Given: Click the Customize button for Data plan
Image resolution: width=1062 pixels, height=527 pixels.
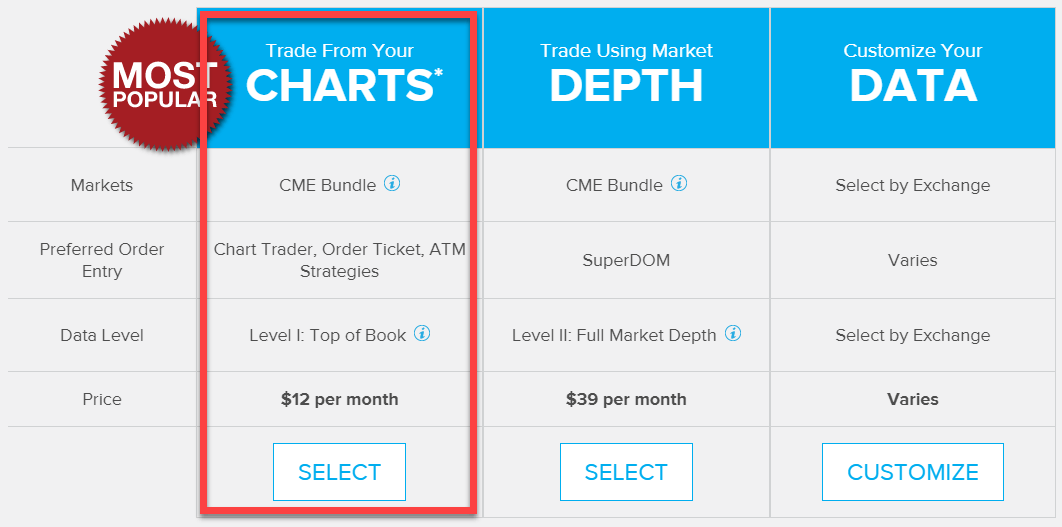Looking at the screenshot, I should tap(913, 472).
